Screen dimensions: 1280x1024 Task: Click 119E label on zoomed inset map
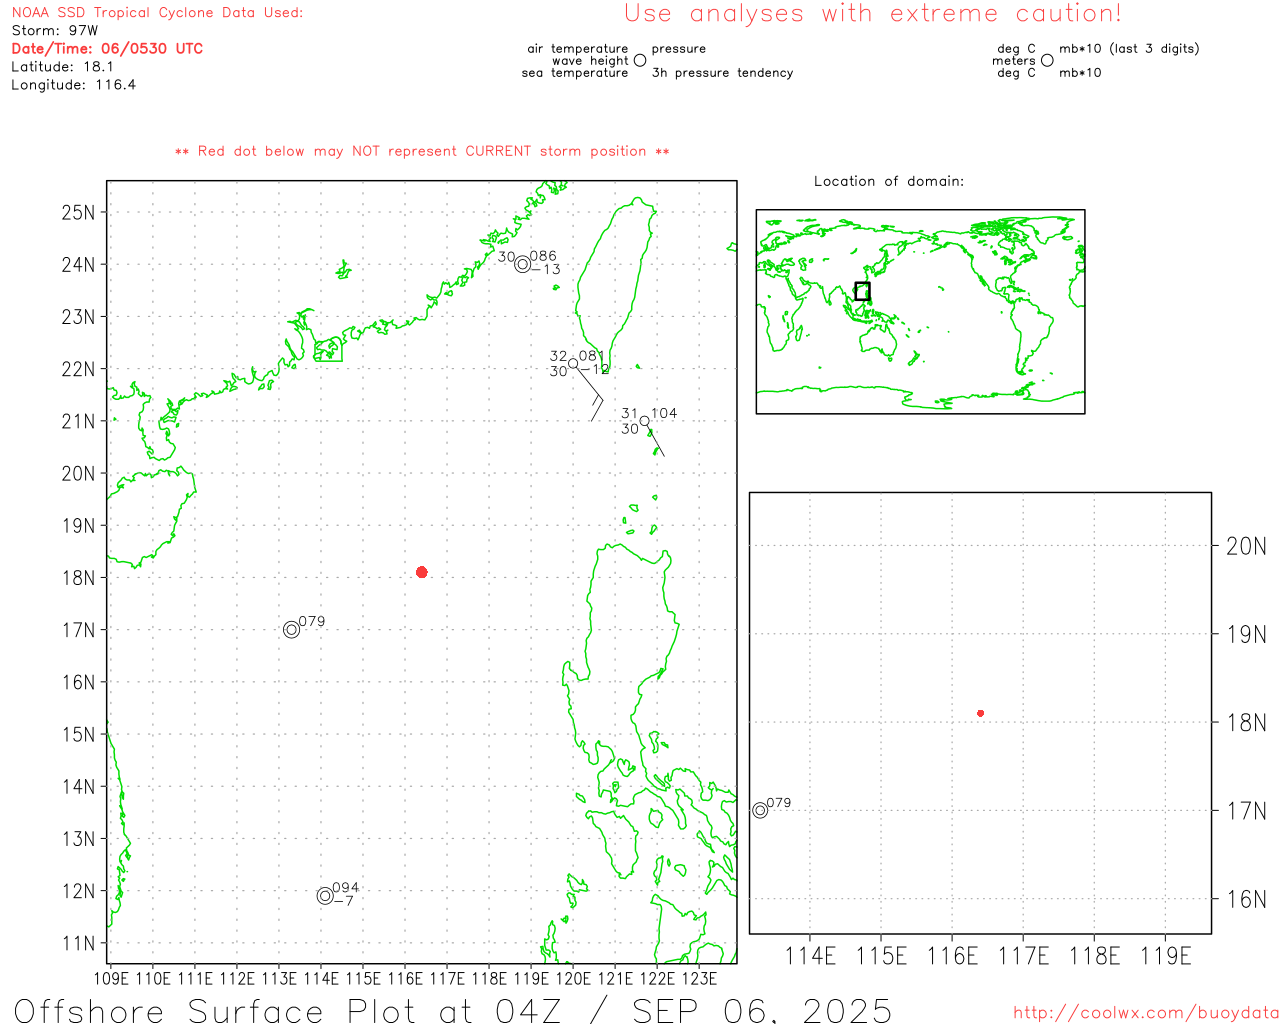click(x=1166, y=956)
